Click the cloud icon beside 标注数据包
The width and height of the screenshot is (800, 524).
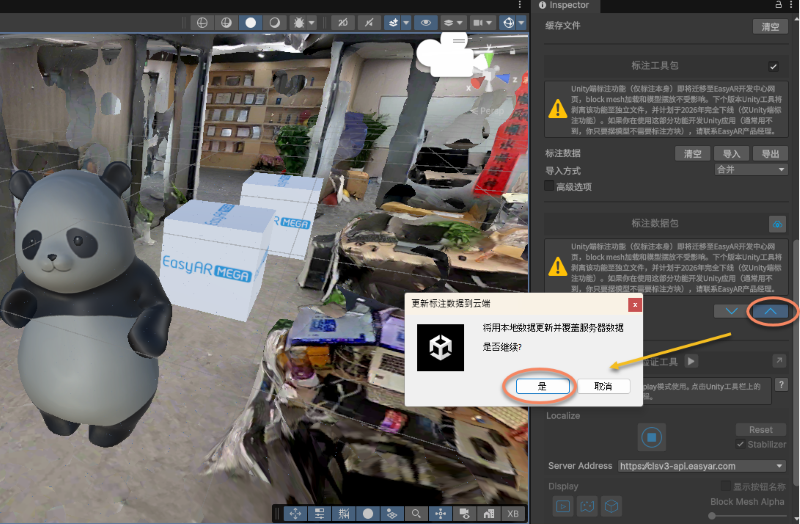pyautogui.click(x=778, y=224)
